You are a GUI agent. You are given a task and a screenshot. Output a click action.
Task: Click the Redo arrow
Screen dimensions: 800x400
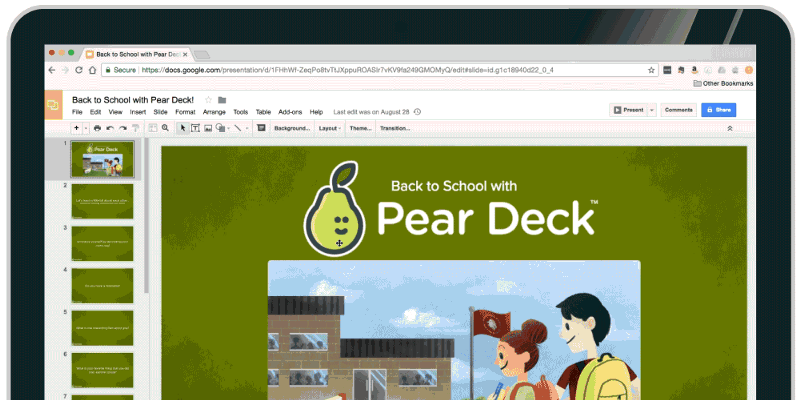pos(122,129)
